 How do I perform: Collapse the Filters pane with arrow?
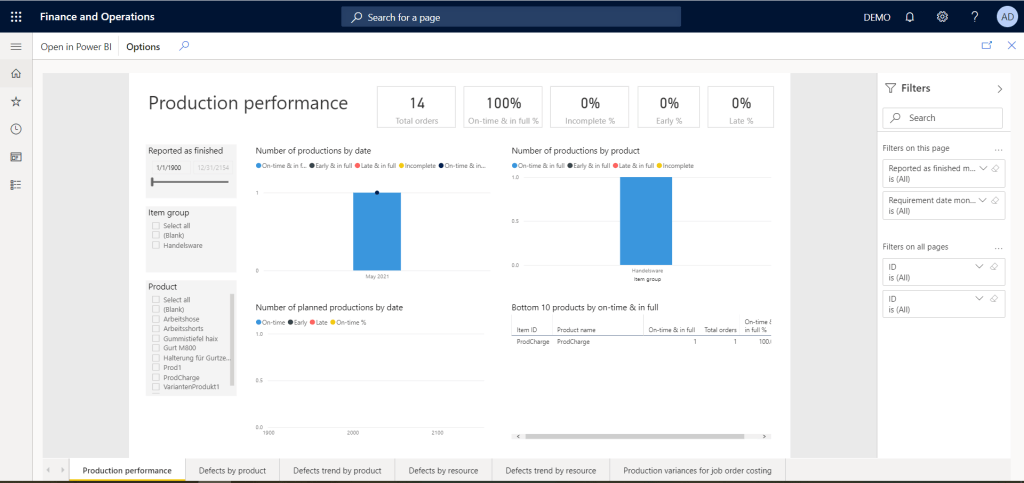[999, 89]
